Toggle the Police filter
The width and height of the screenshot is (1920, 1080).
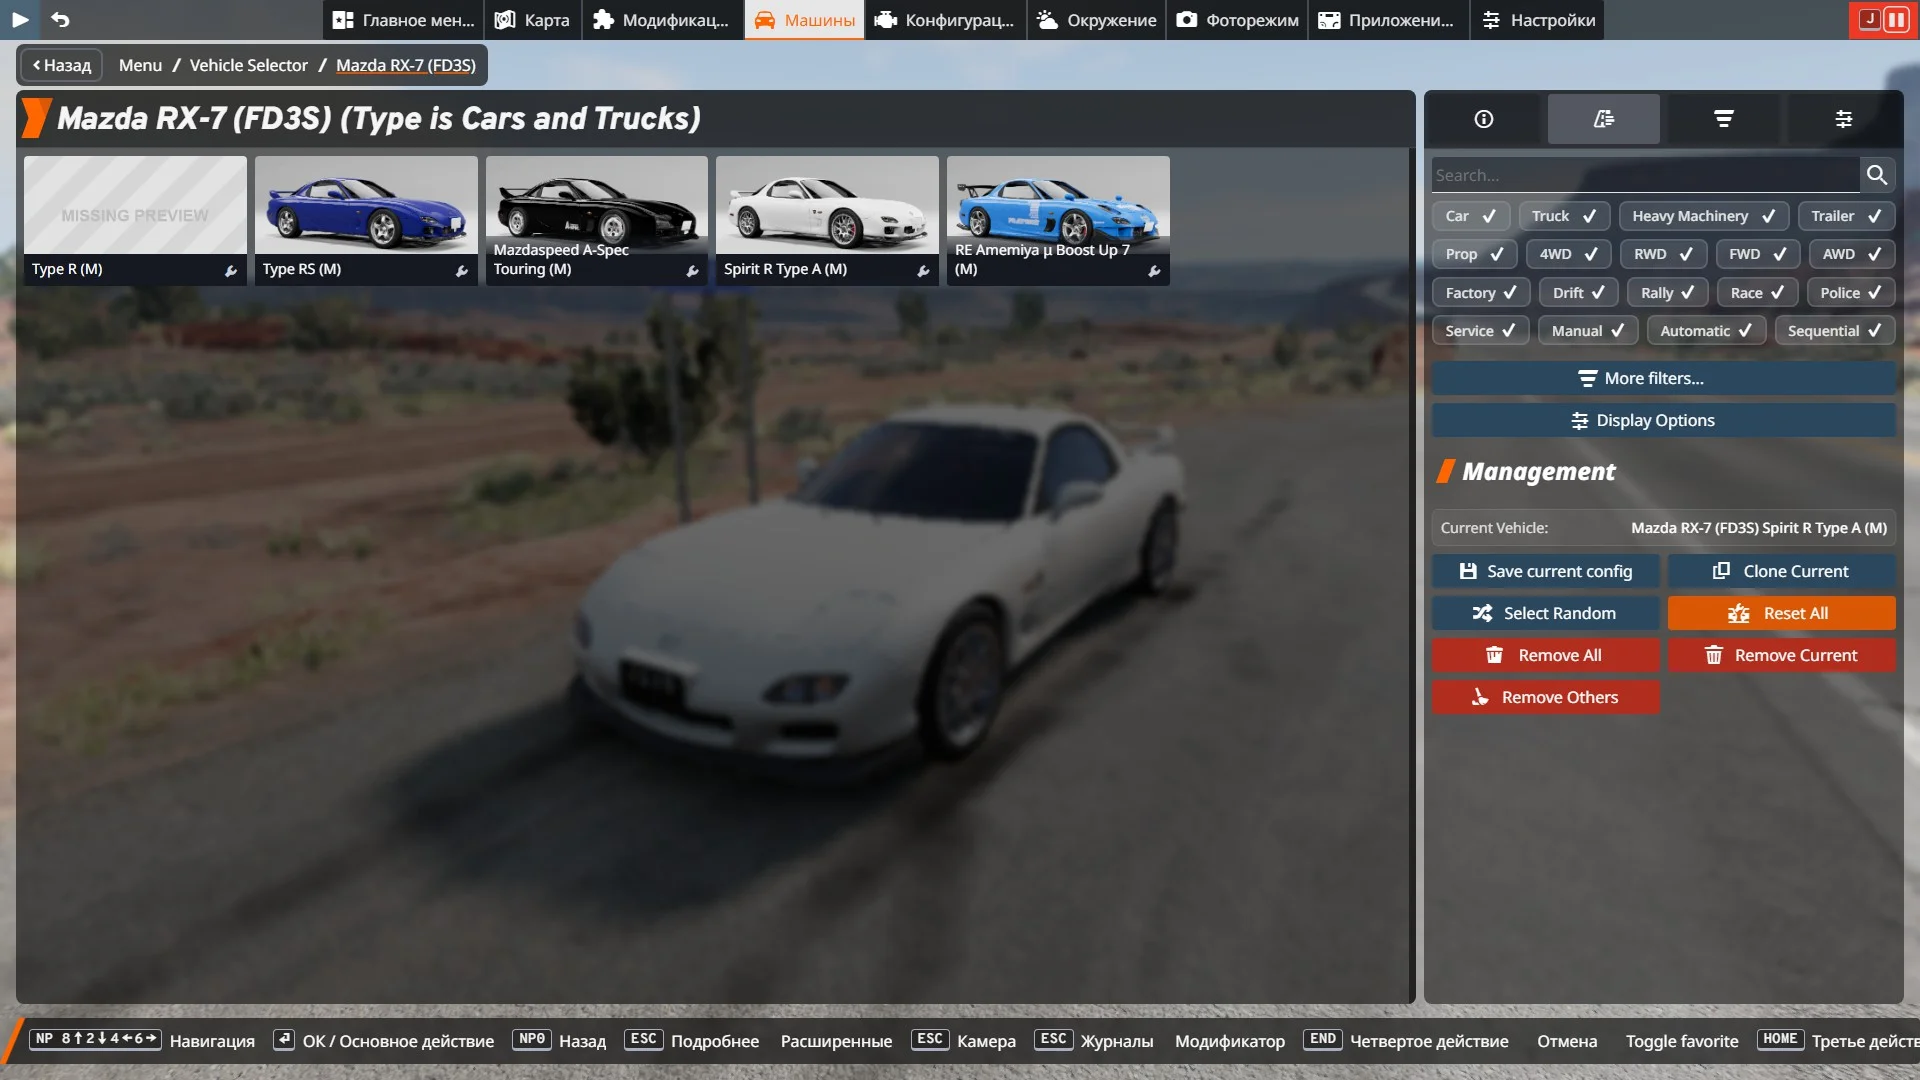click(1851, 293)
